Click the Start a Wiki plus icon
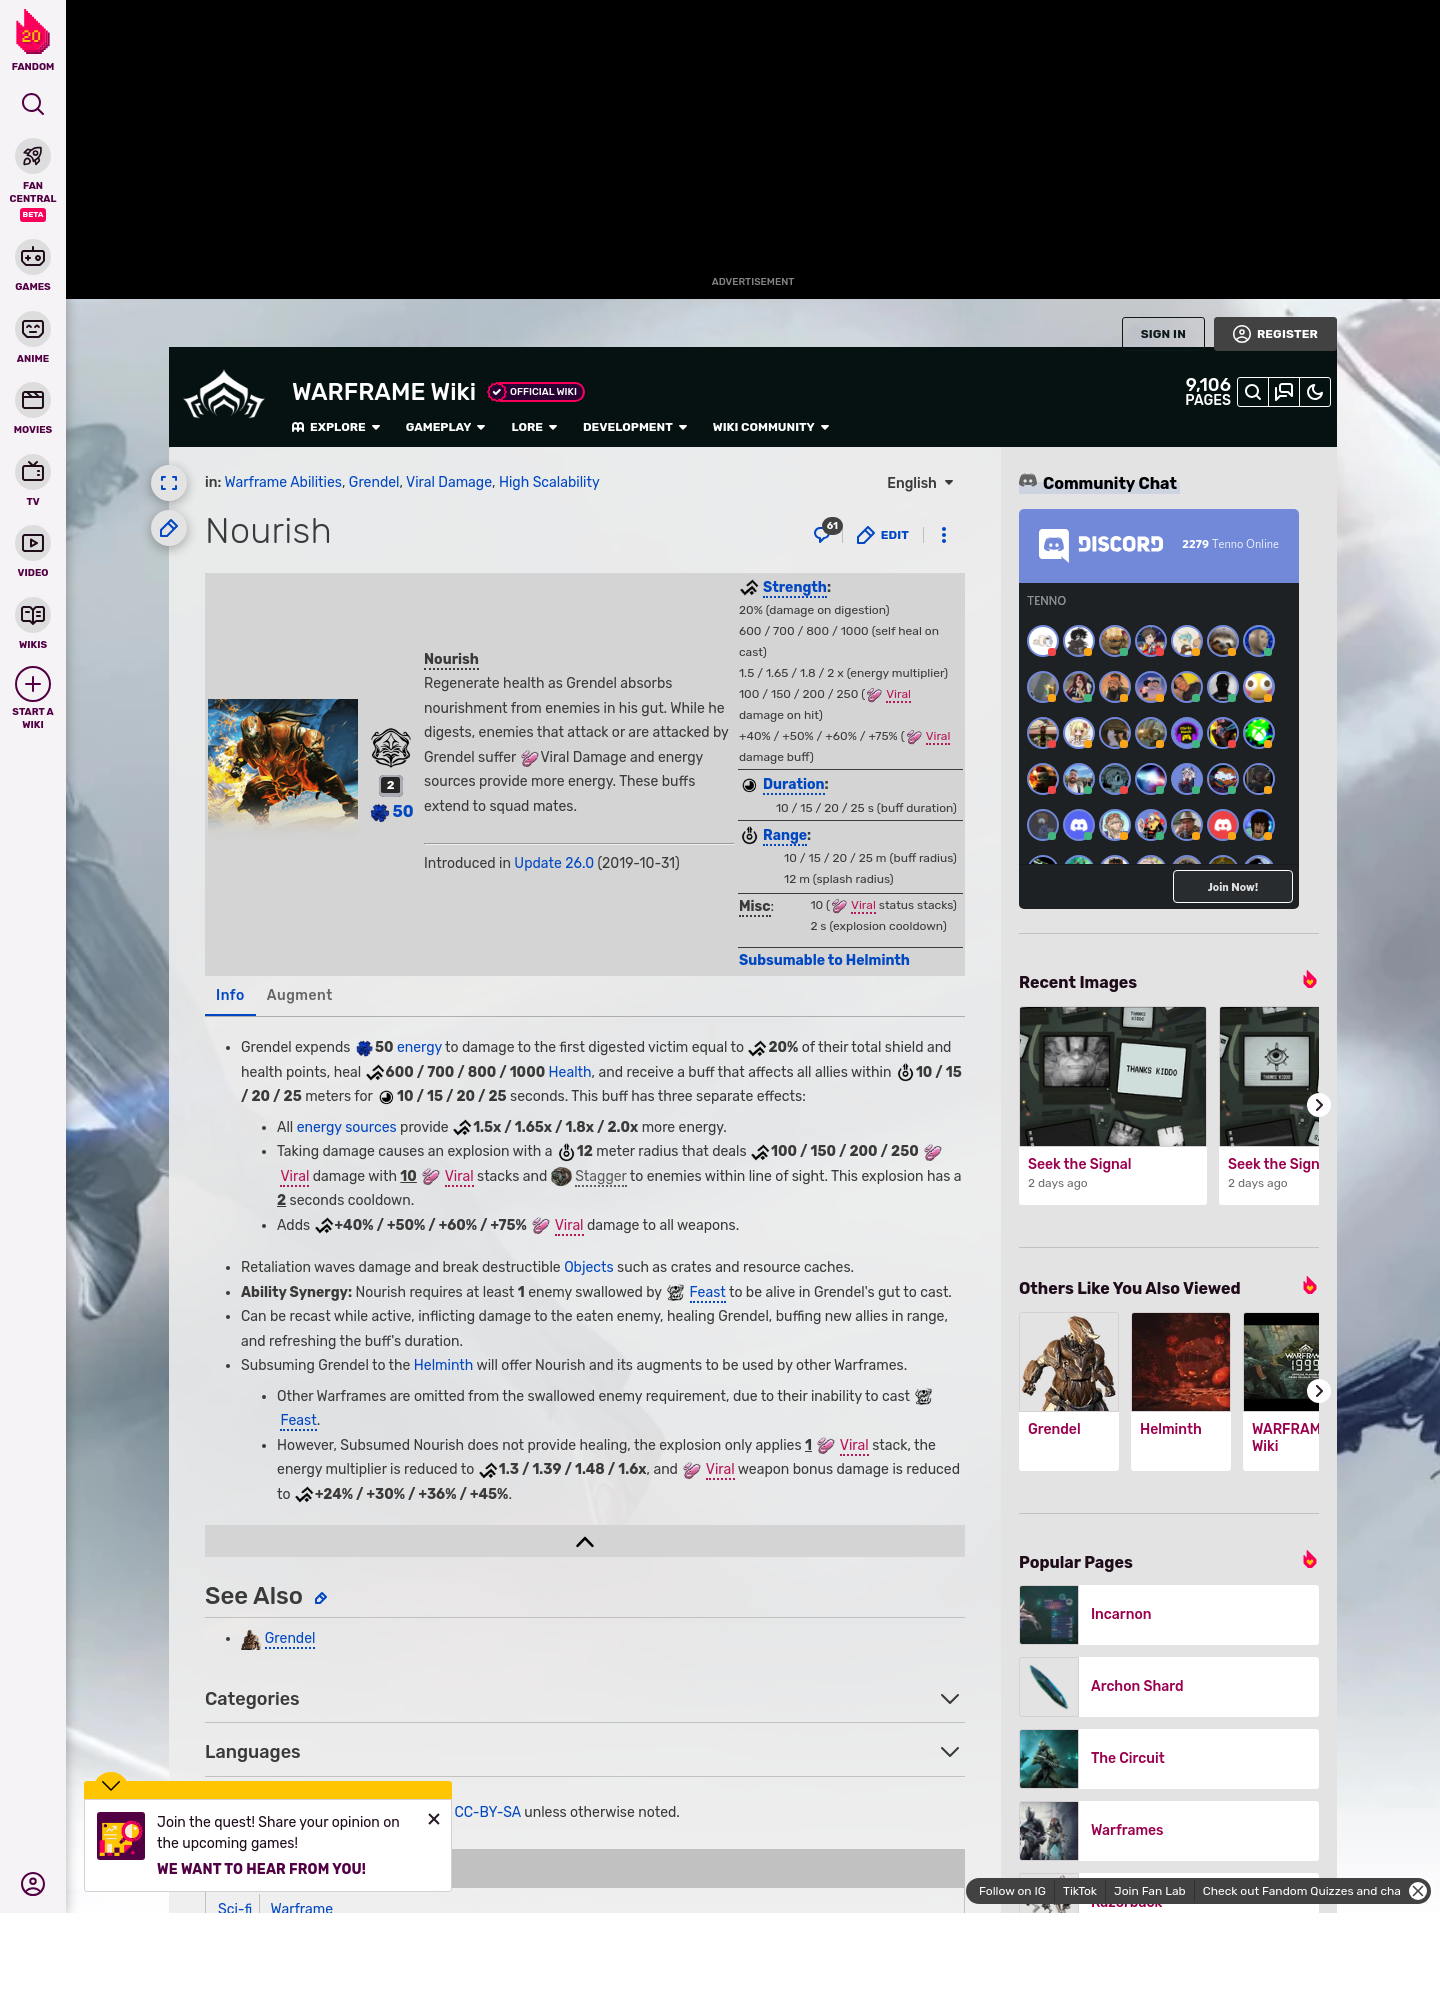The image size is (1440, 2000). click(33, 684)
